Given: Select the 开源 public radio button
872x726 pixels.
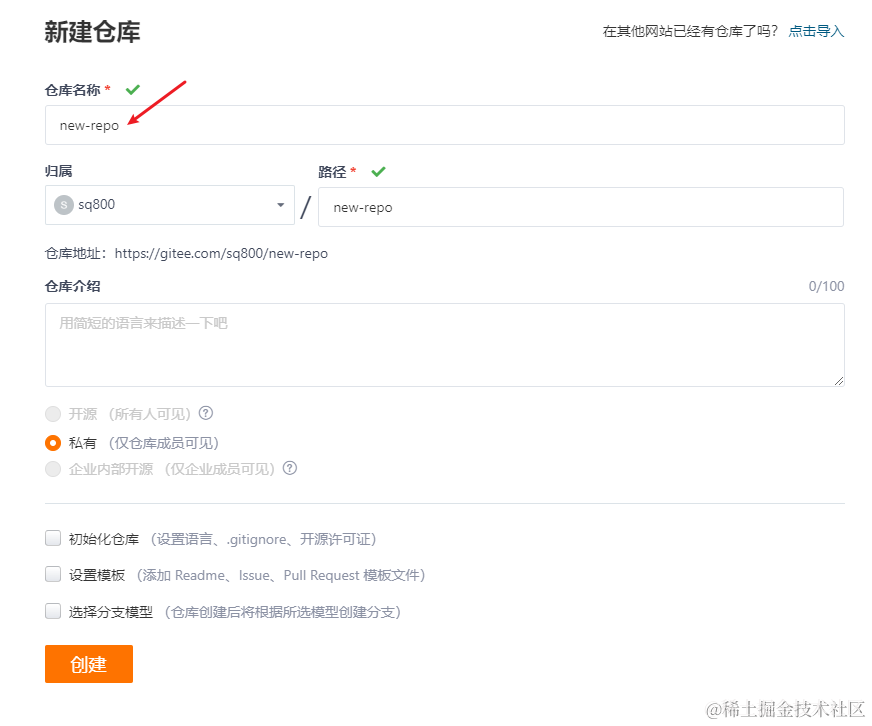Looking at the screenshot, I should pos(53,414).
